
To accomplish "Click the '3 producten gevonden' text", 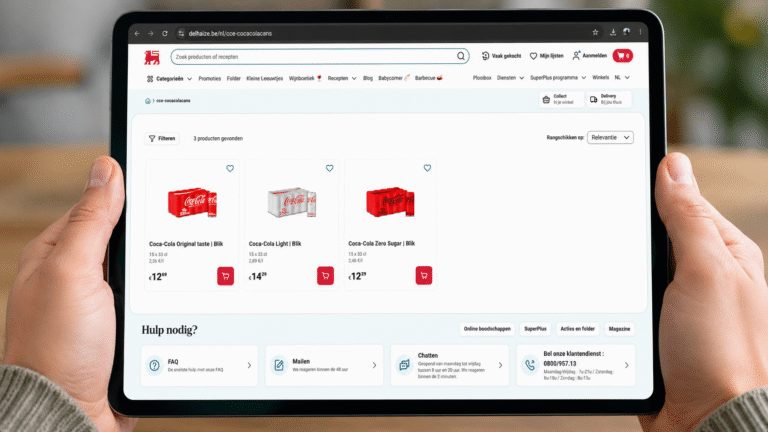I will pyautogui.click(x=218, y=139).
